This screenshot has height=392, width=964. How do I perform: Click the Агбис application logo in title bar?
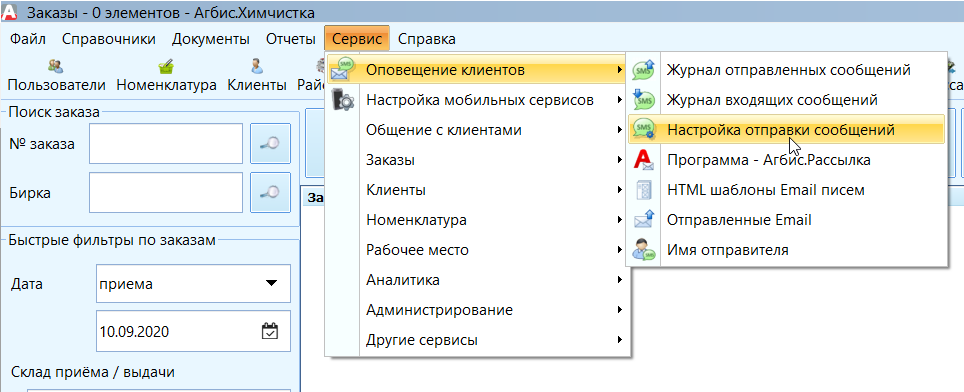tap(10, 12)
